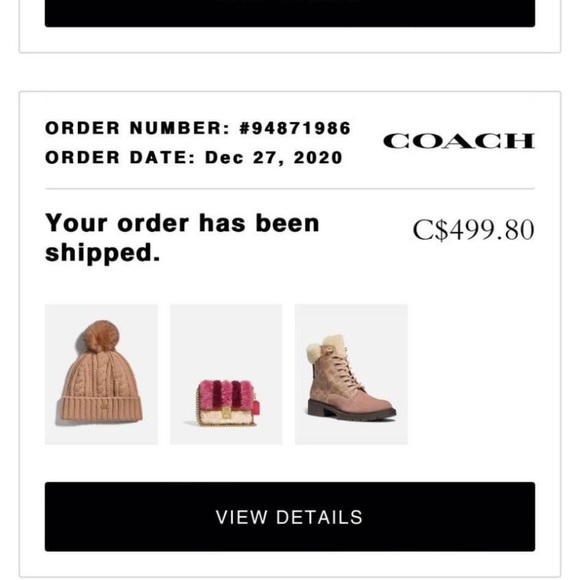The width and height of the screenshot is (580, 580).
Task: Click the ribbed cuff of the beanie image
Action: 100,409
